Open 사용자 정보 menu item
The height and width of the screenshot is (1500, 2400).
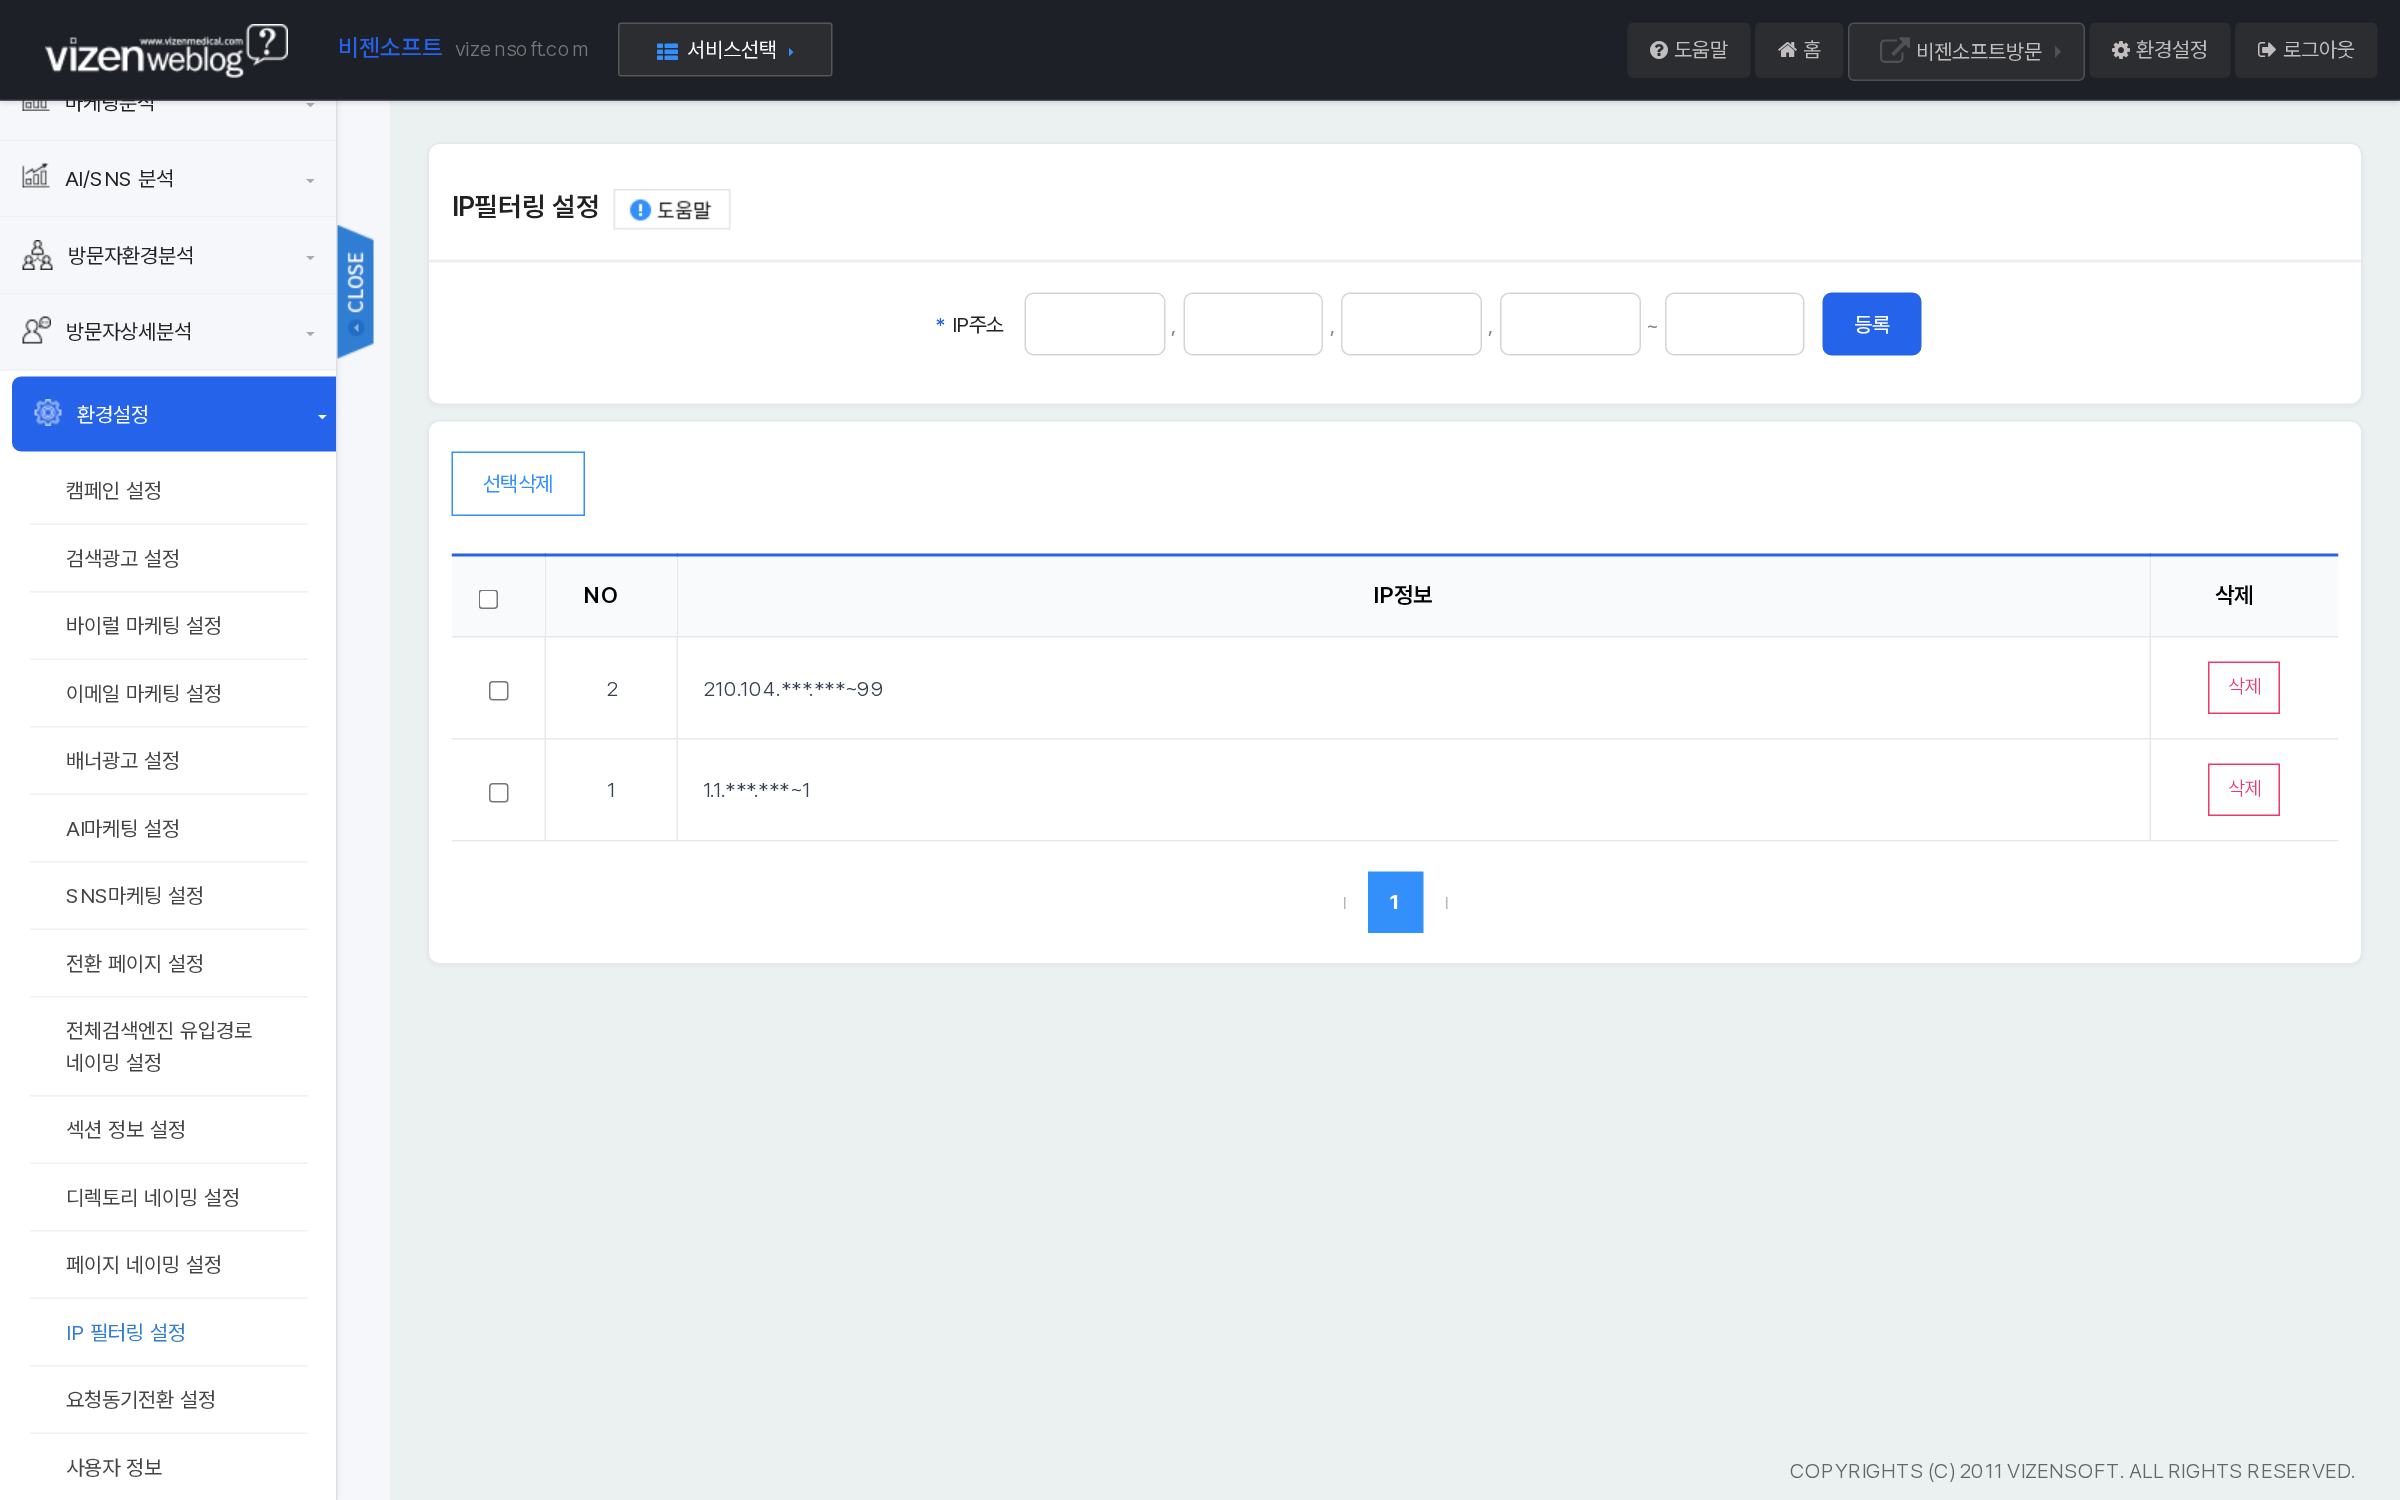pyautogui.click(x=114, y=1467)
